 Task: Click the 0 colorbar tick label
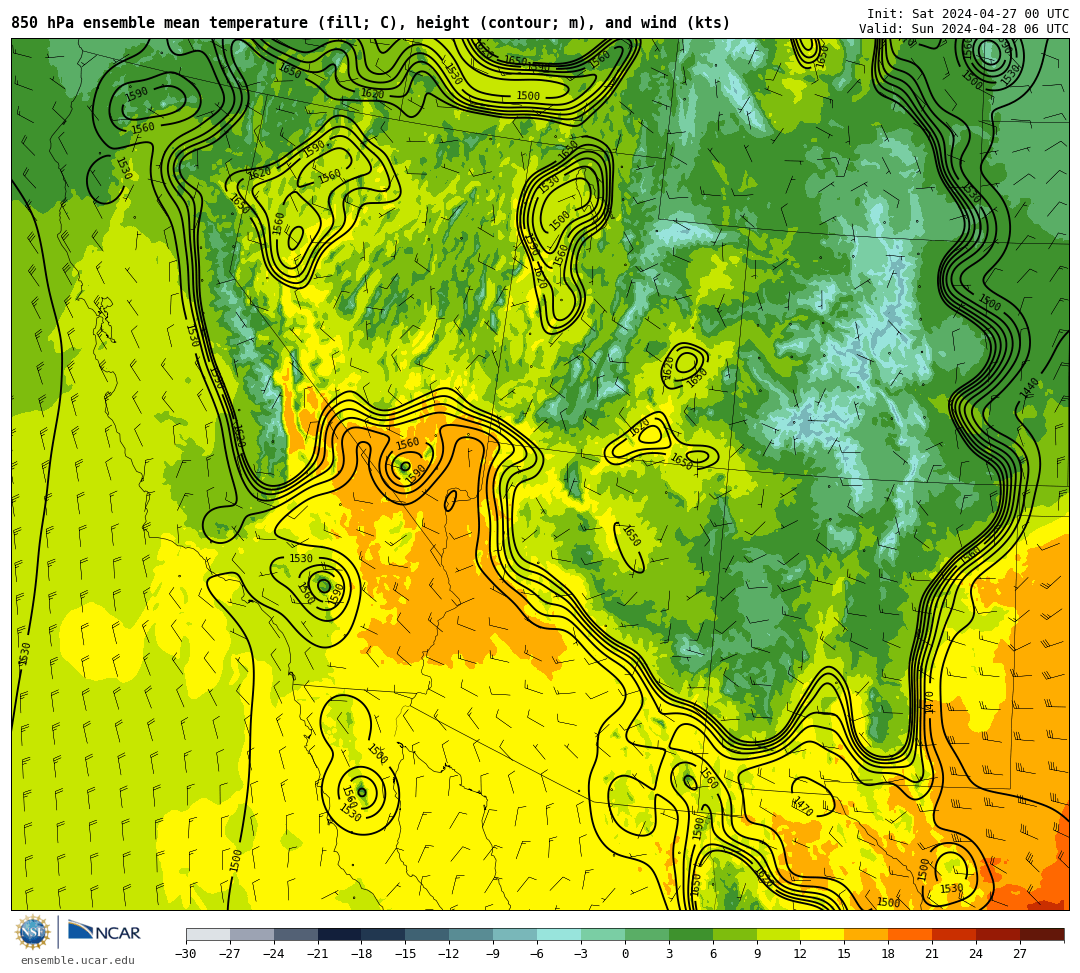625,954
